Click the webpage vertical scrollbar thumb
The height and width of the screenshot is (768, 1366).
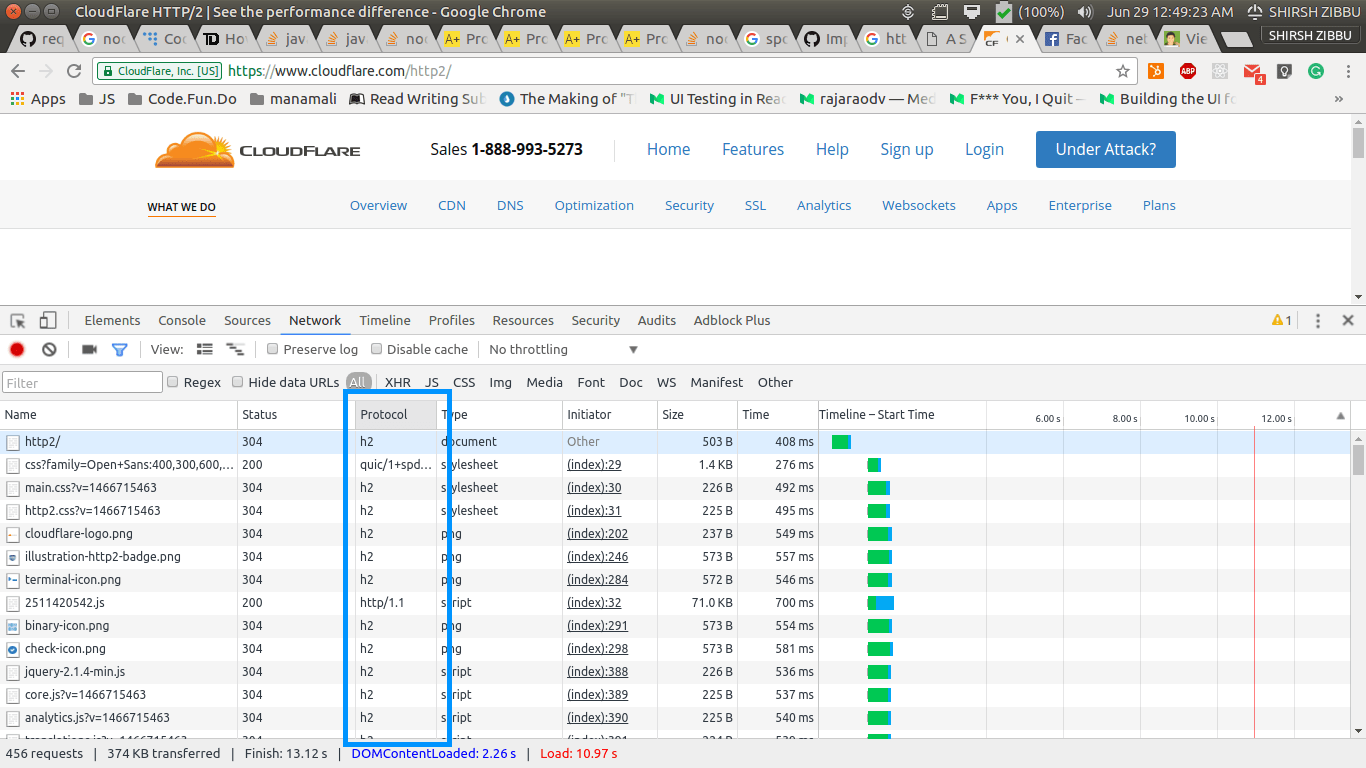[1358, 141]
